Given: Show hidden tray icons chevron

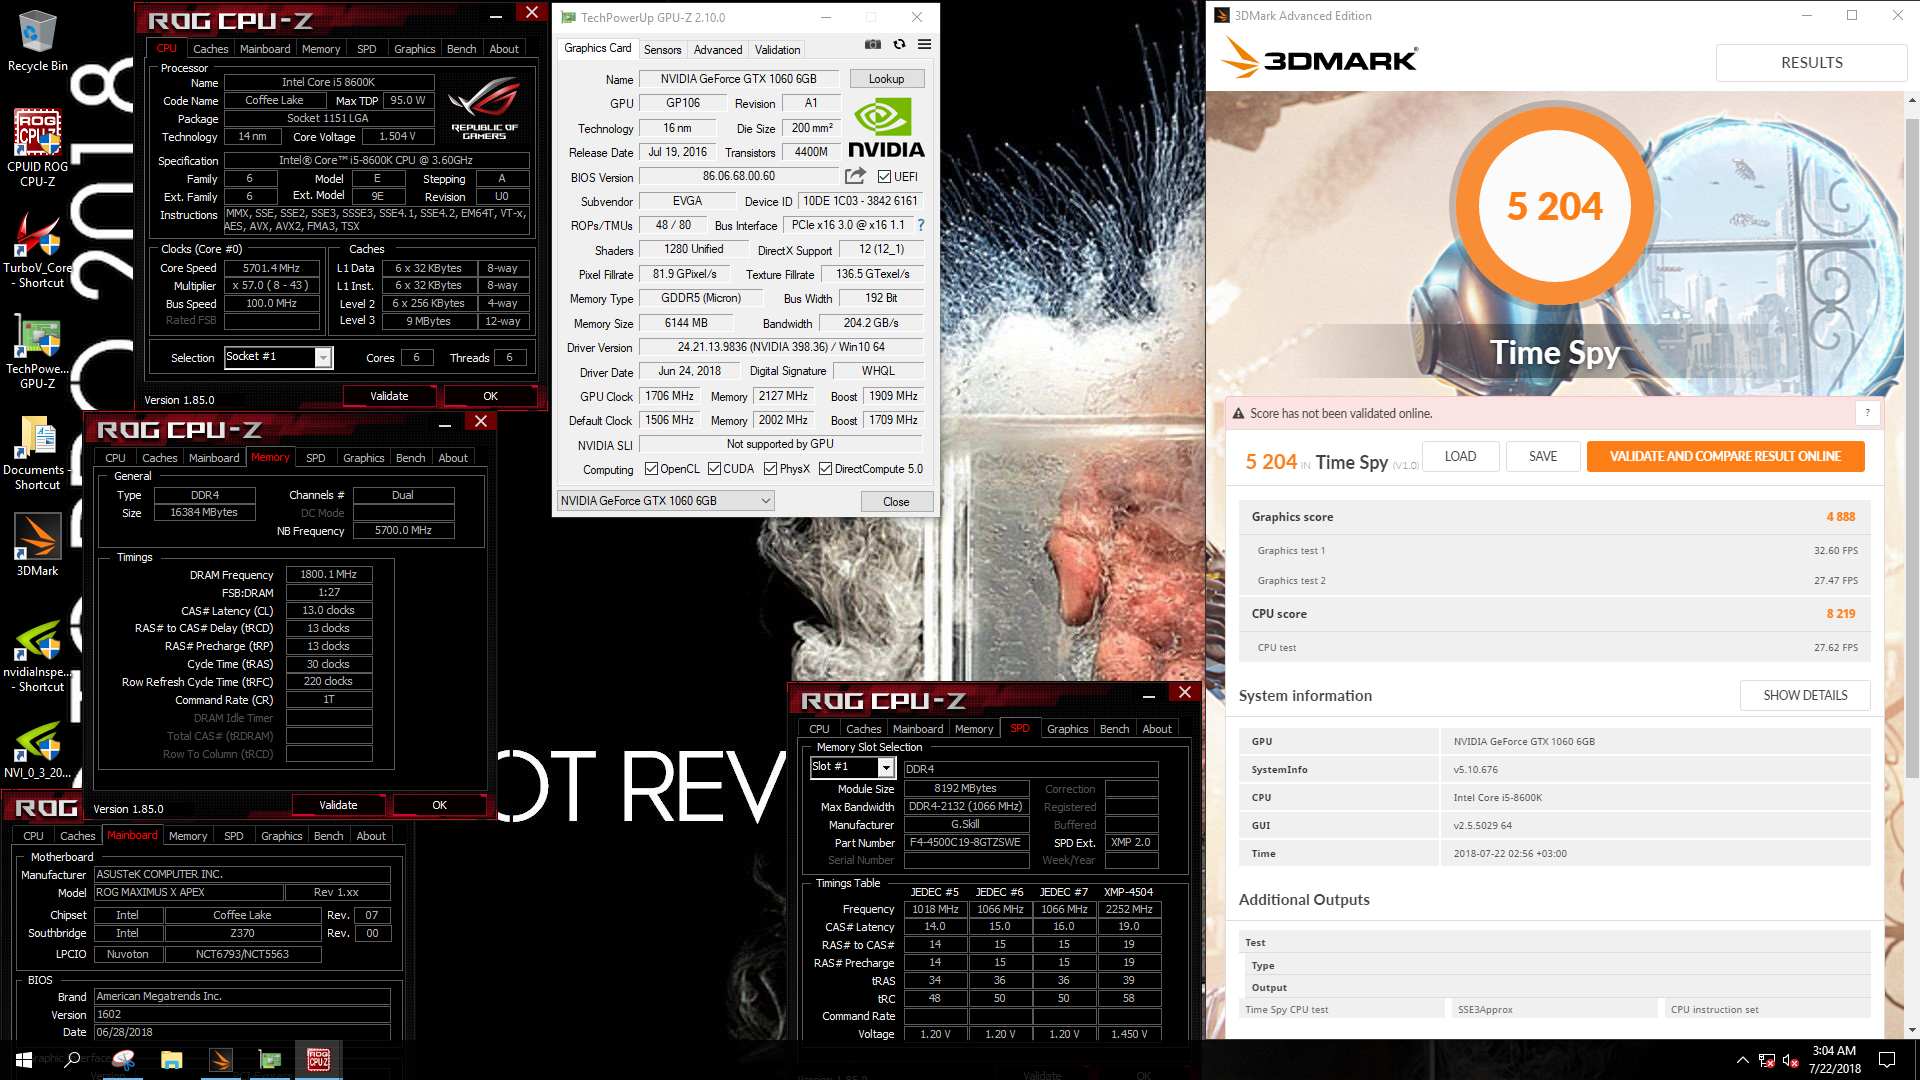Looking at the screenshot, I should (1743, 1060).
